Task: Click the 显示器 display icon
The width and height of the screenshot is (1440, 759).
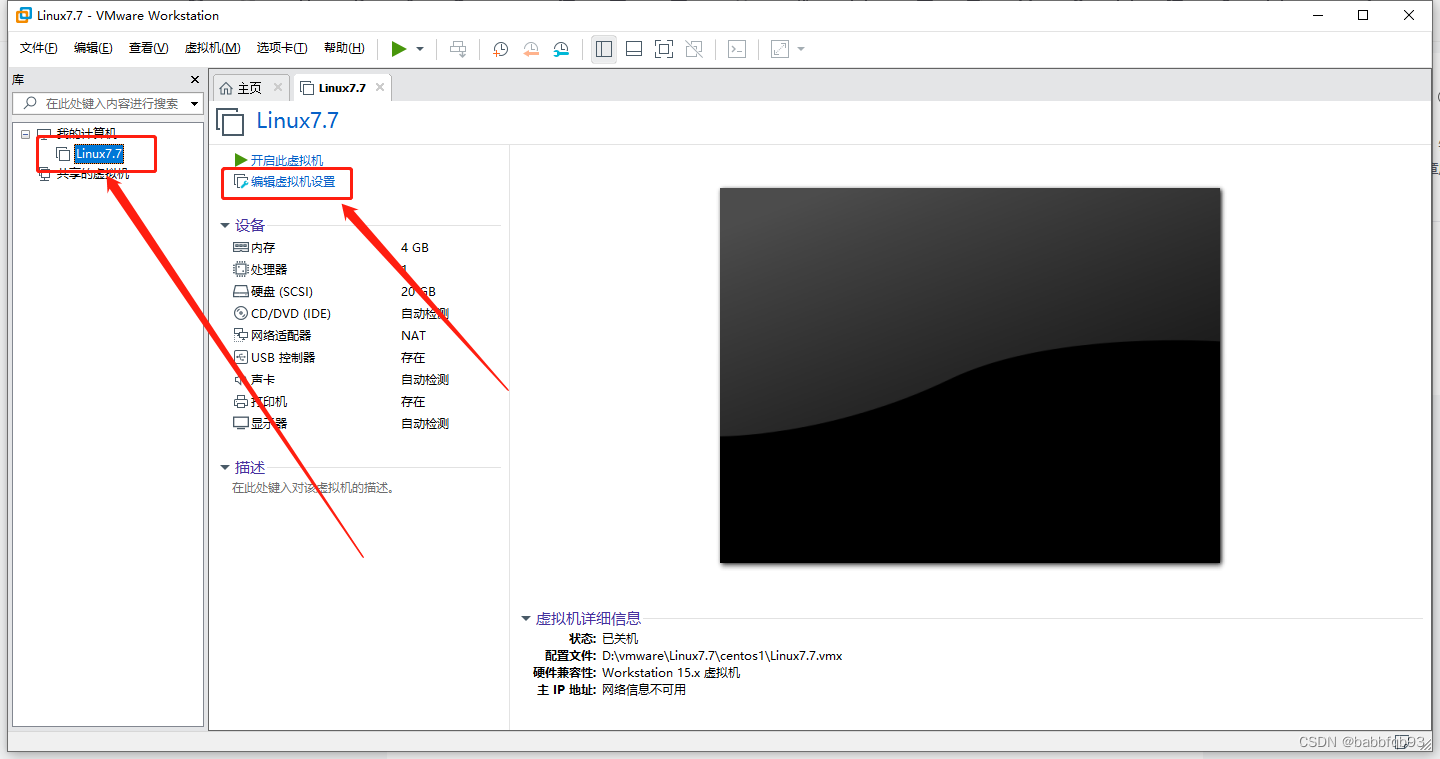Action: pos(240,423)
